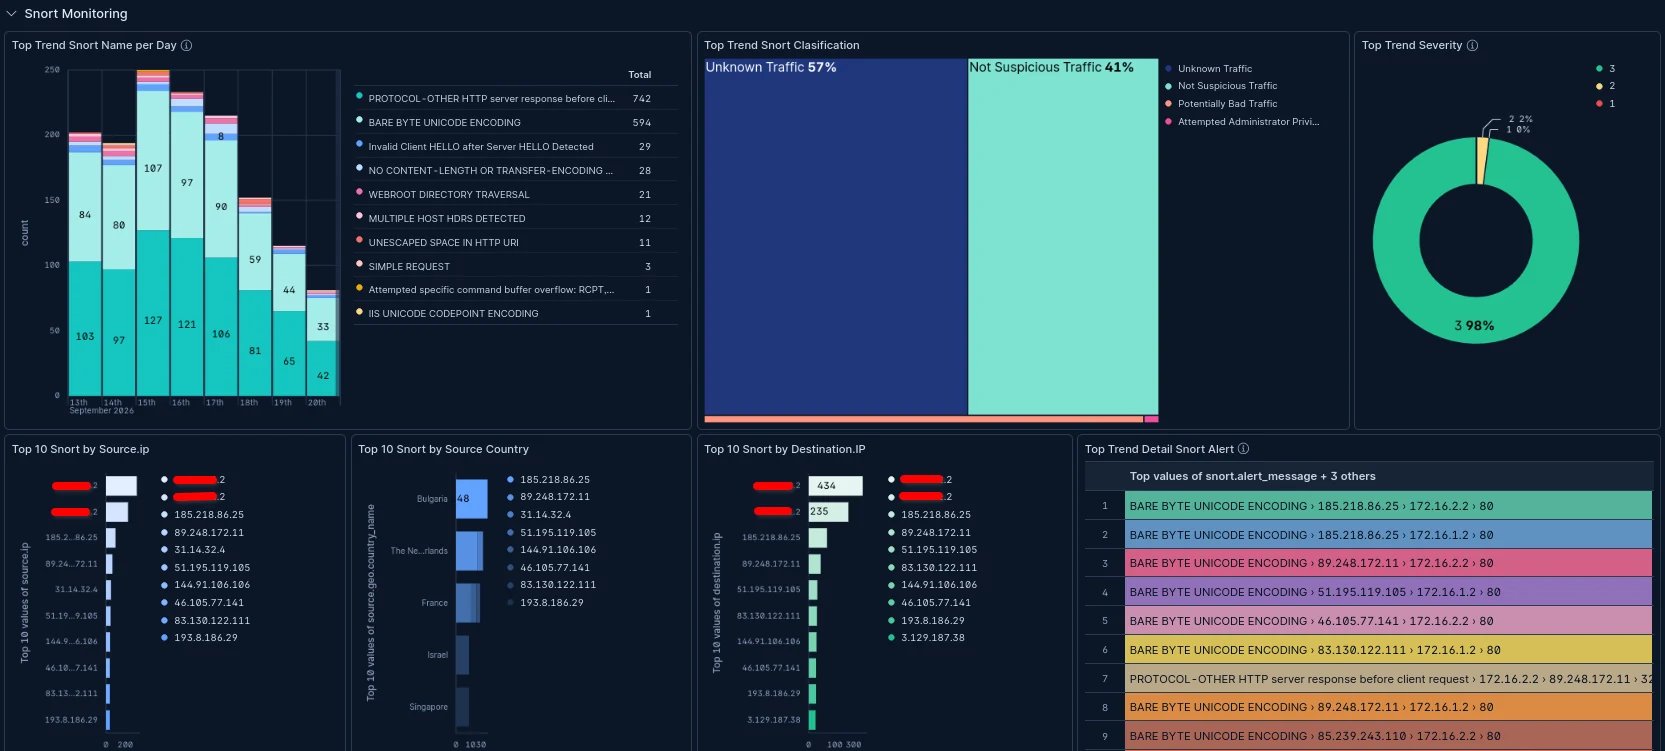Select WEBROOT DIRECTORY TRAVERSAL legend entry
The height and width of the screenshot is (751, 1665).
pos(449,195)
